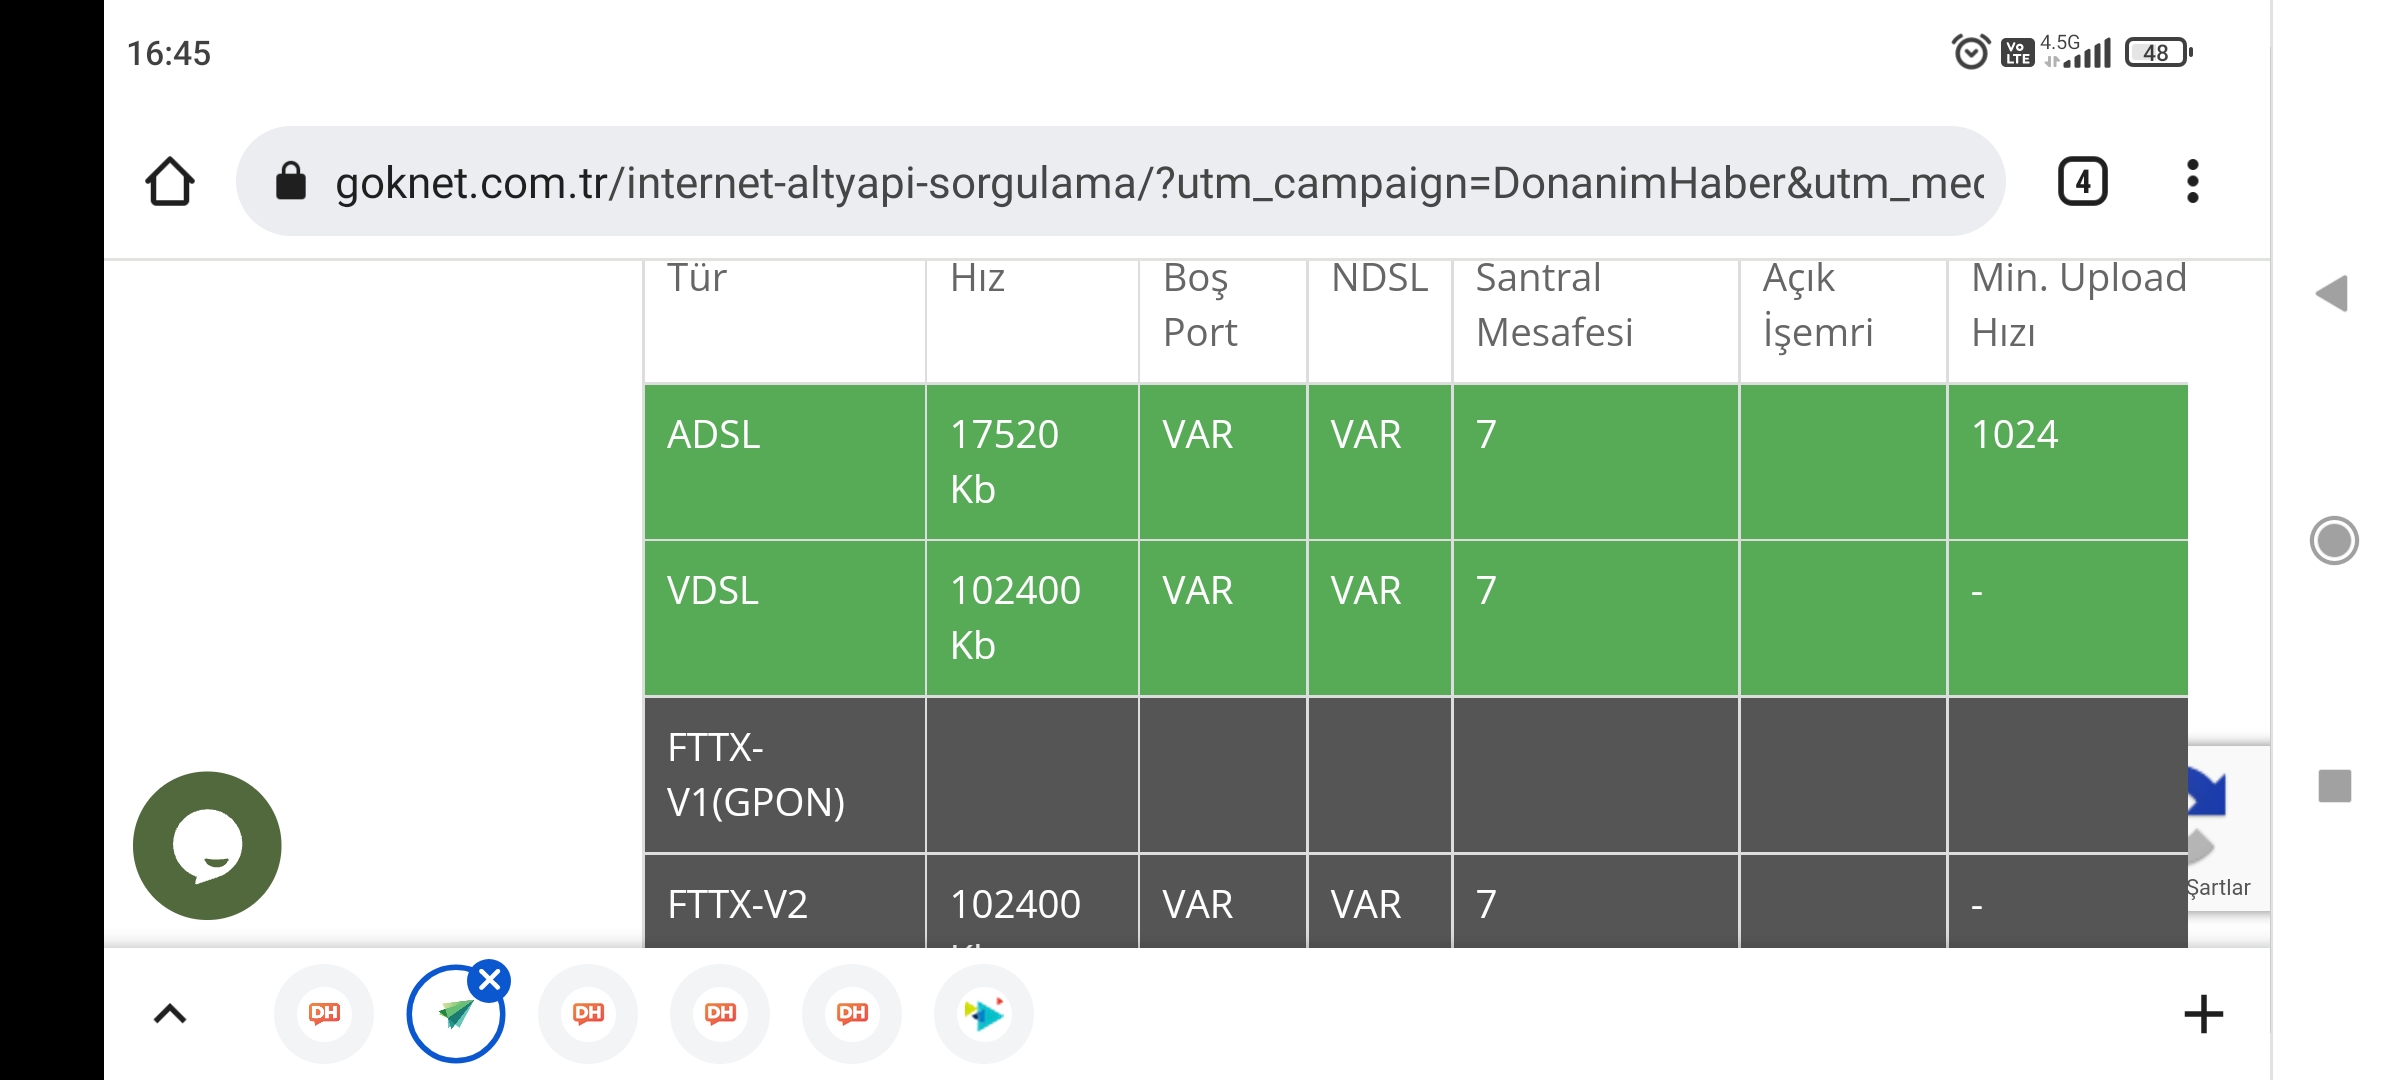This screenshot has width=2400, height=1080.
Task: Tap the Android home circle button
Action: click(2334, 541)
